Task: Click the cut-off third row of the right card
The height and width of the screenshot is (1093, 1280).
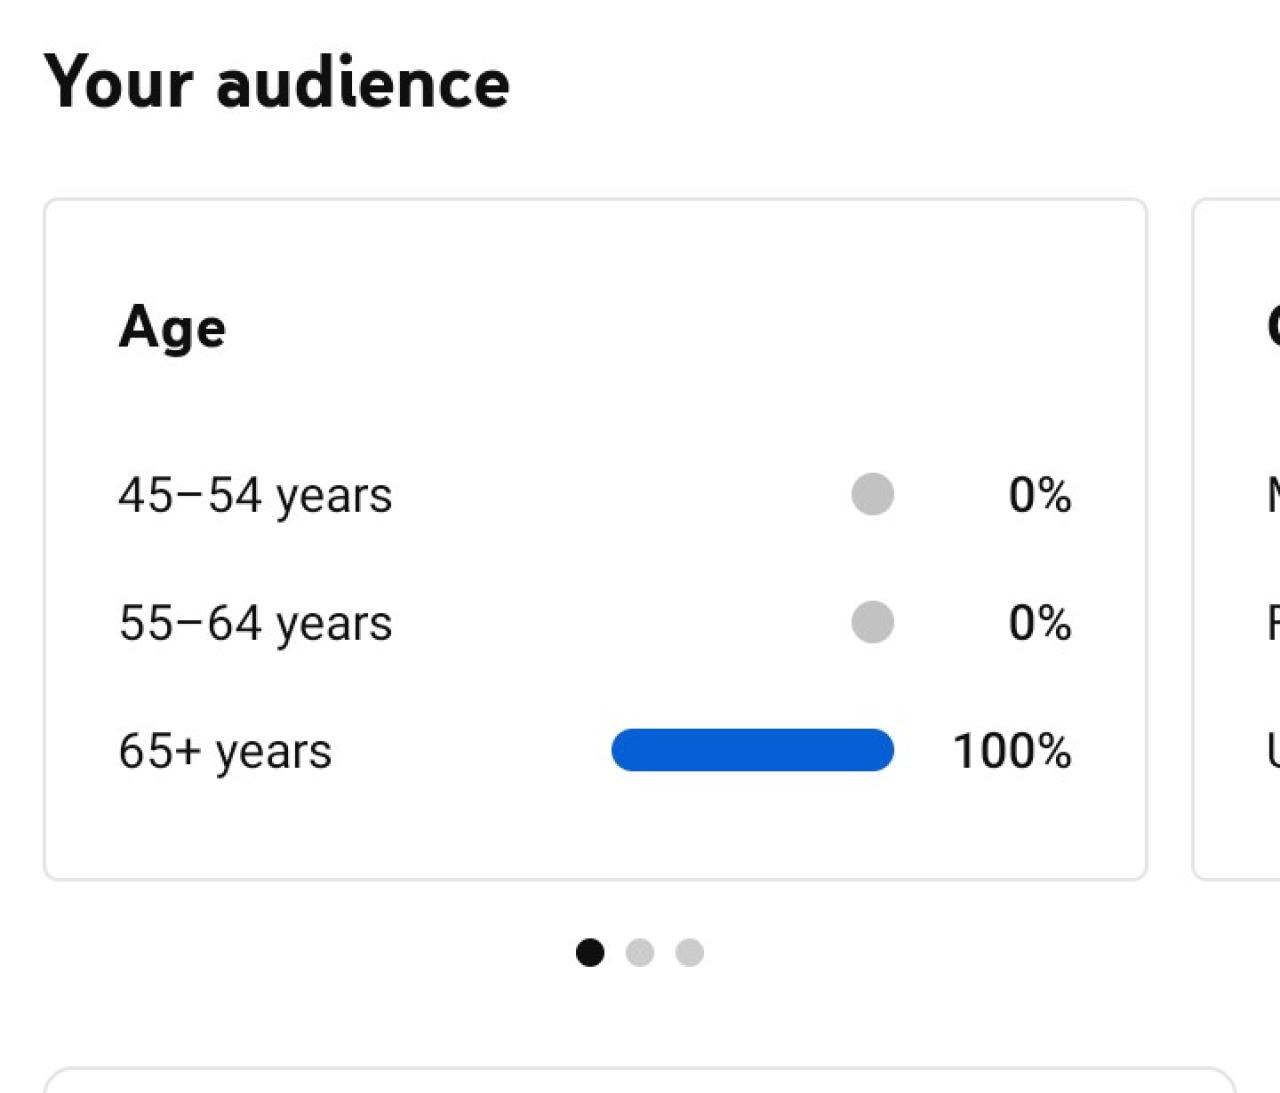Action: tap(1273, 751)
